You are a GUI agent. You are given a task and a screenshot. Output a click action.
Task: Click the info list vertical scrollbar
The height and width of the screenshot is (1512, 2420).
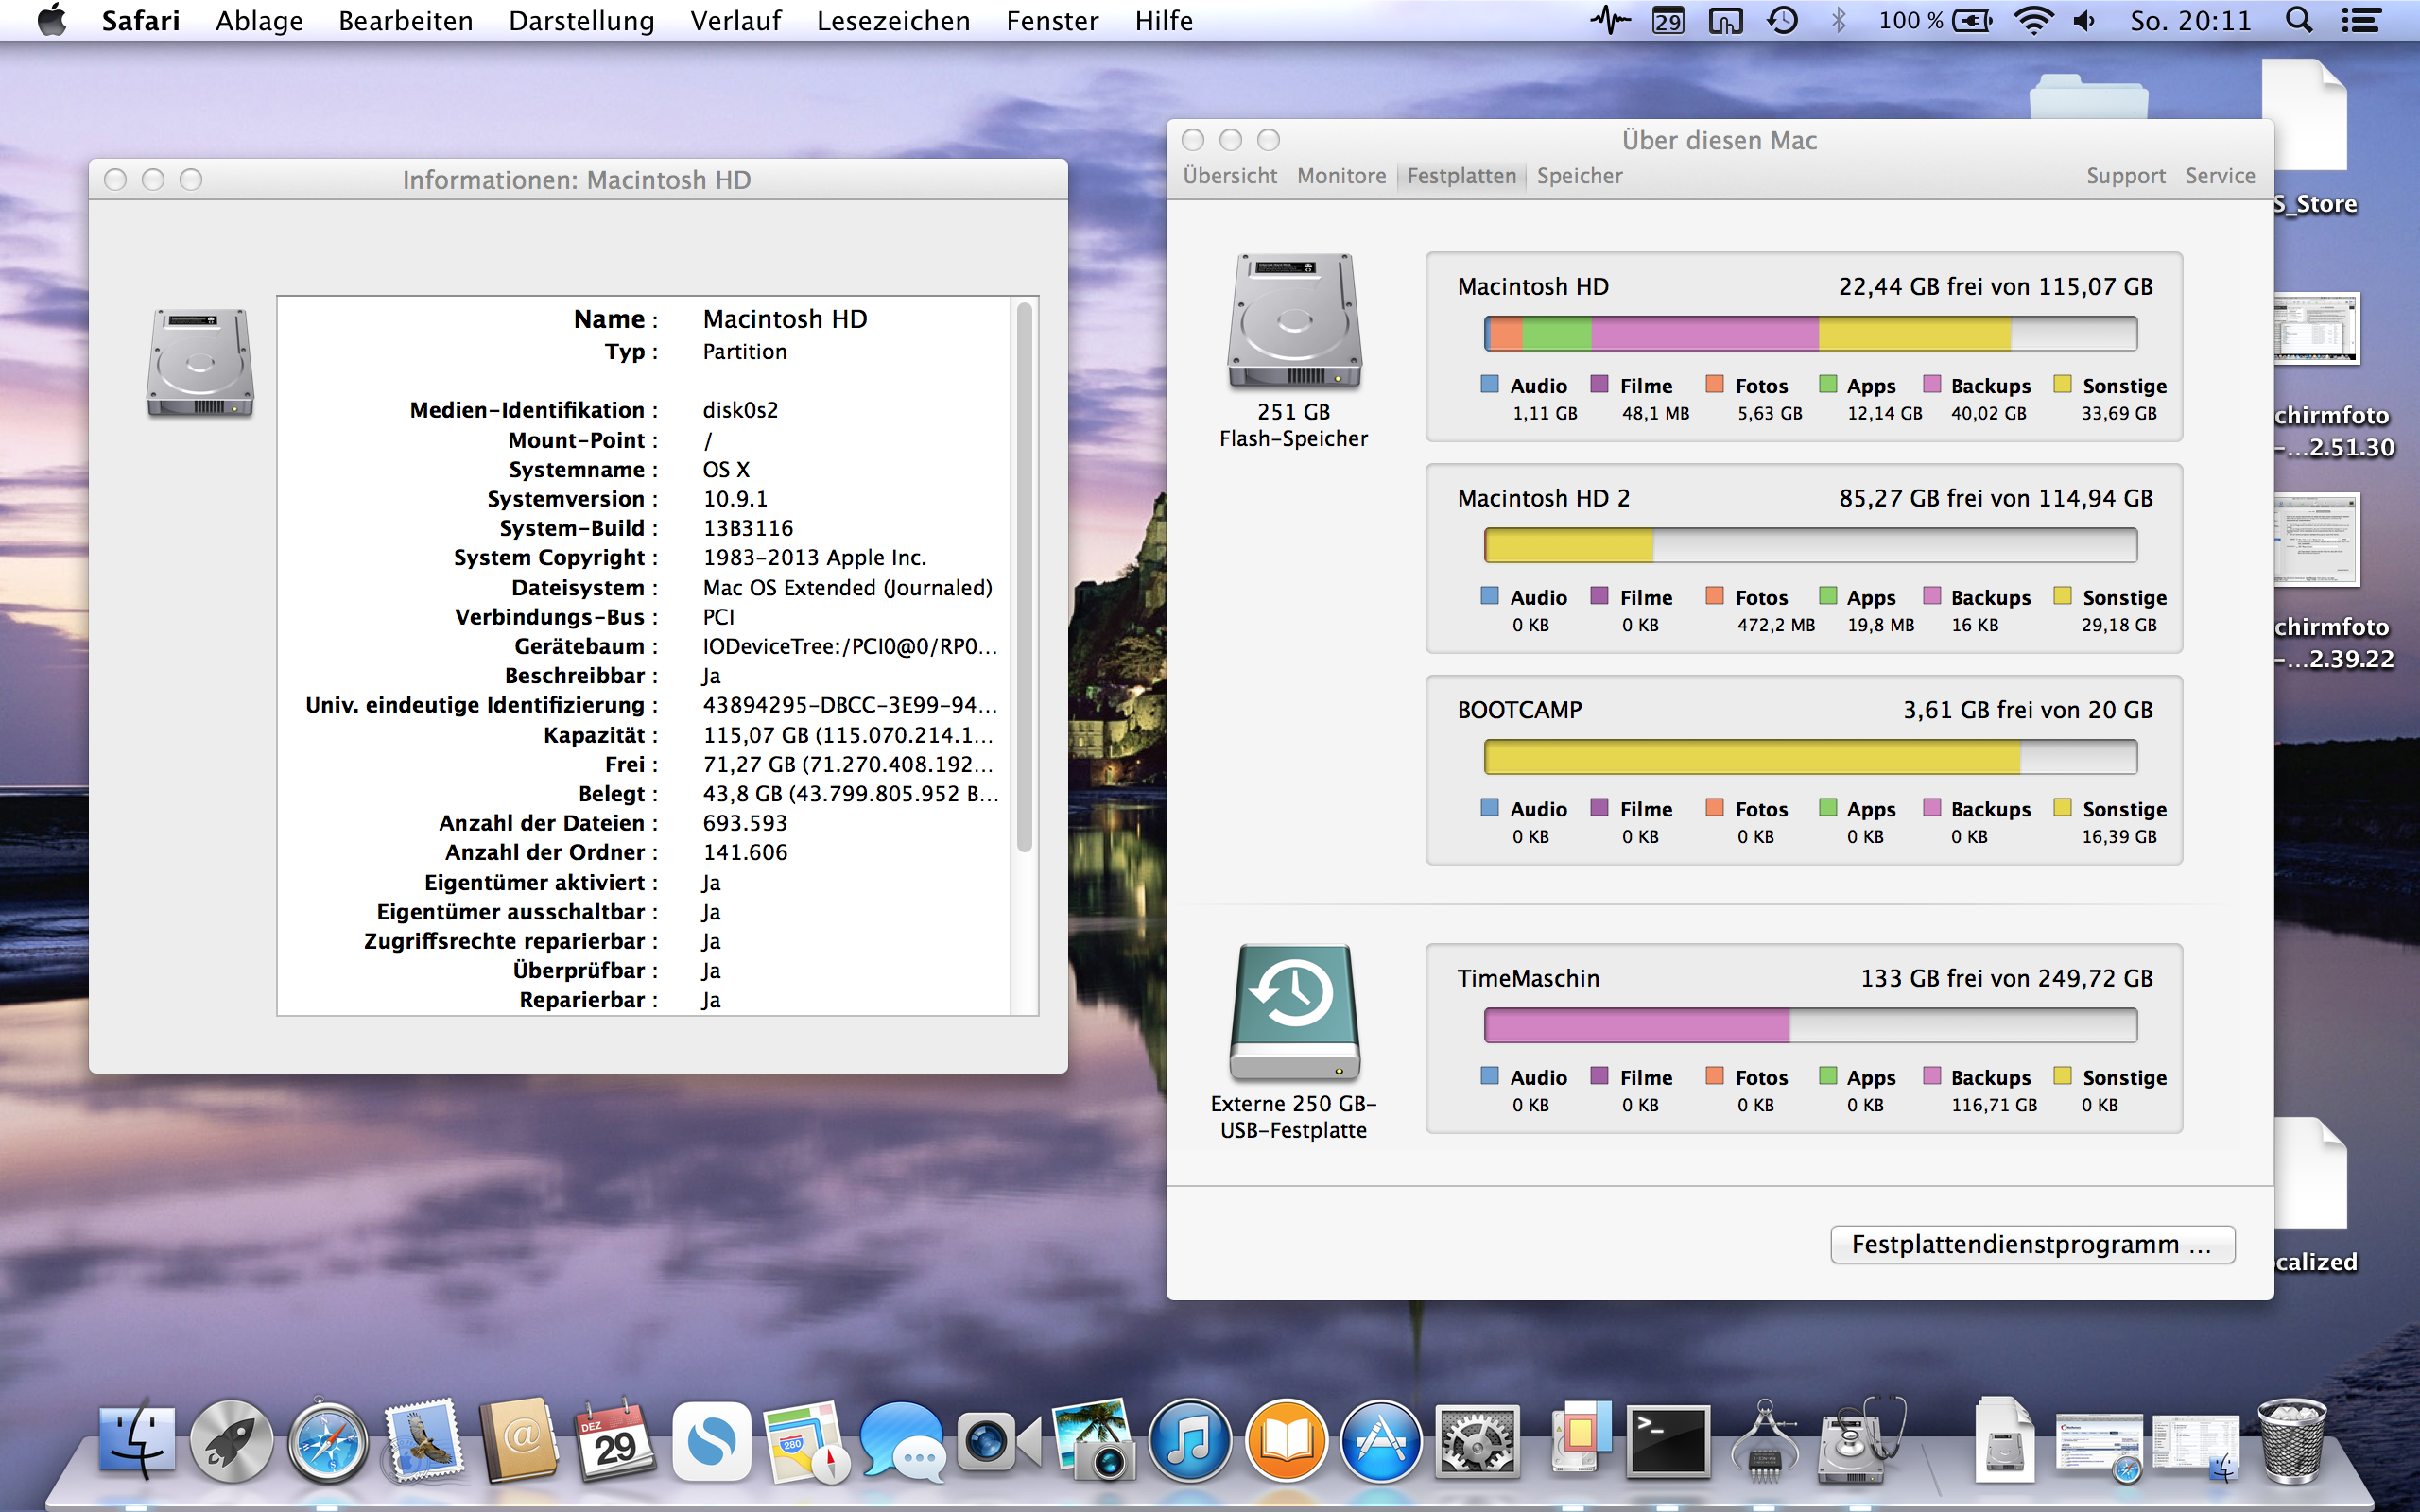click(1024, 576)
